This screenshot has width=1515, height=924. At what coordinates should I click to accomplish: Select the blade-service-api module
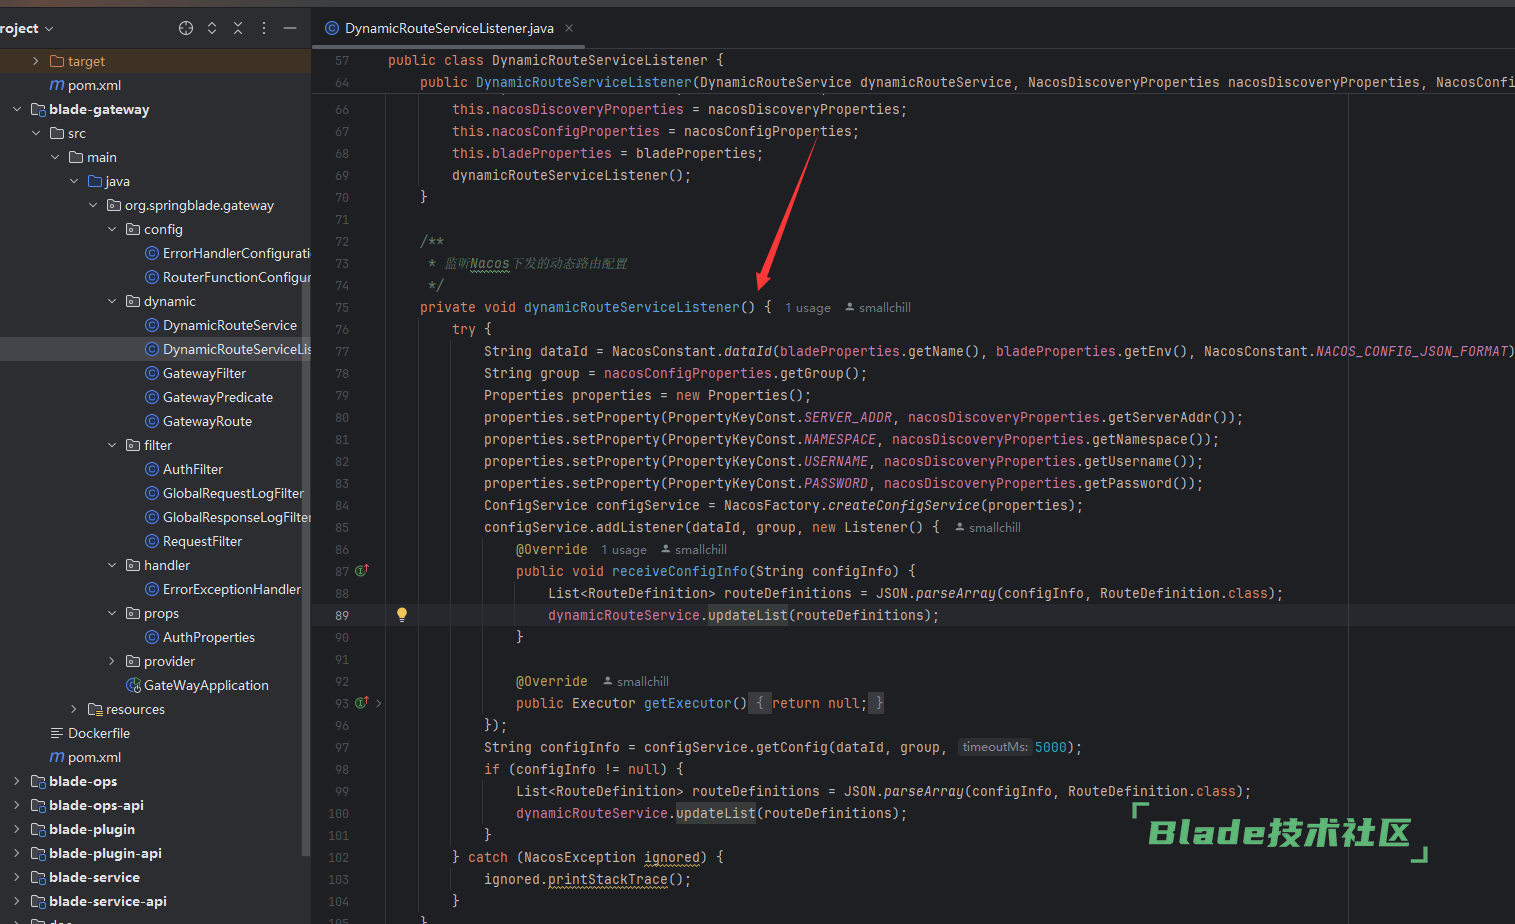(x=99, y=901)
